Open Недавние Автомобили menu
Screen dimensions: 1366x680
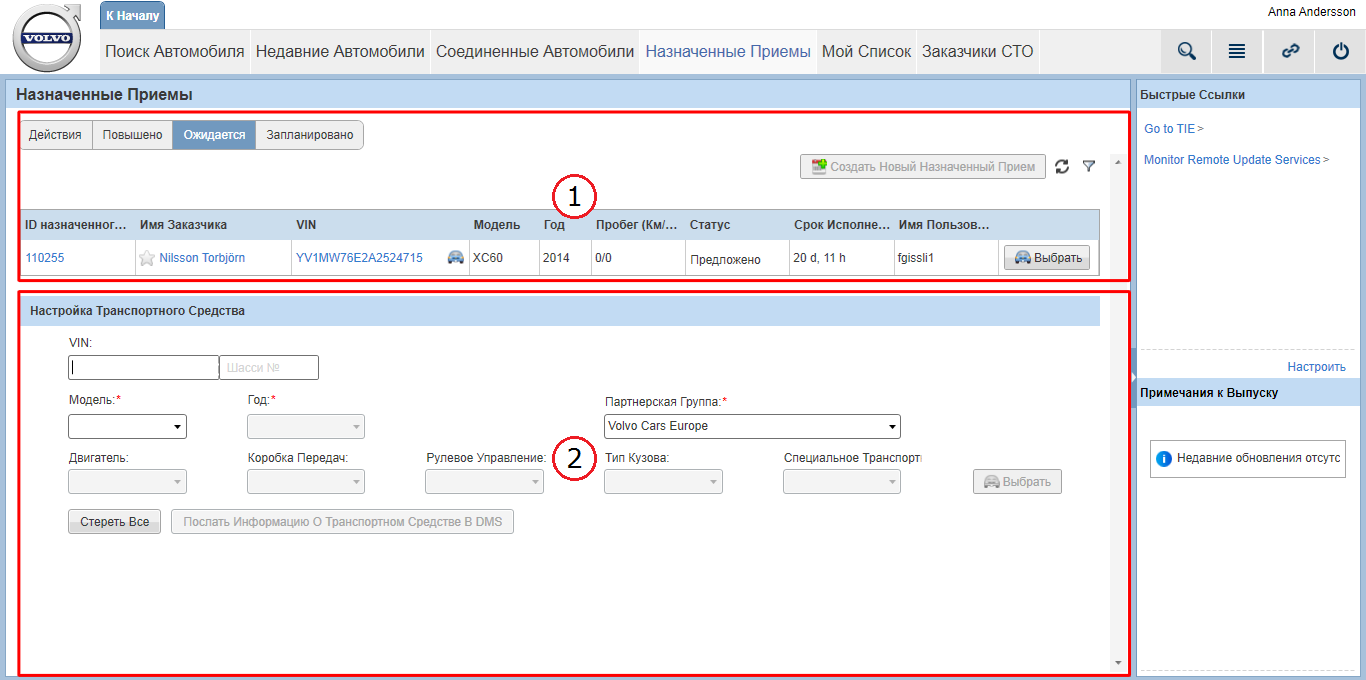[340, 51]
